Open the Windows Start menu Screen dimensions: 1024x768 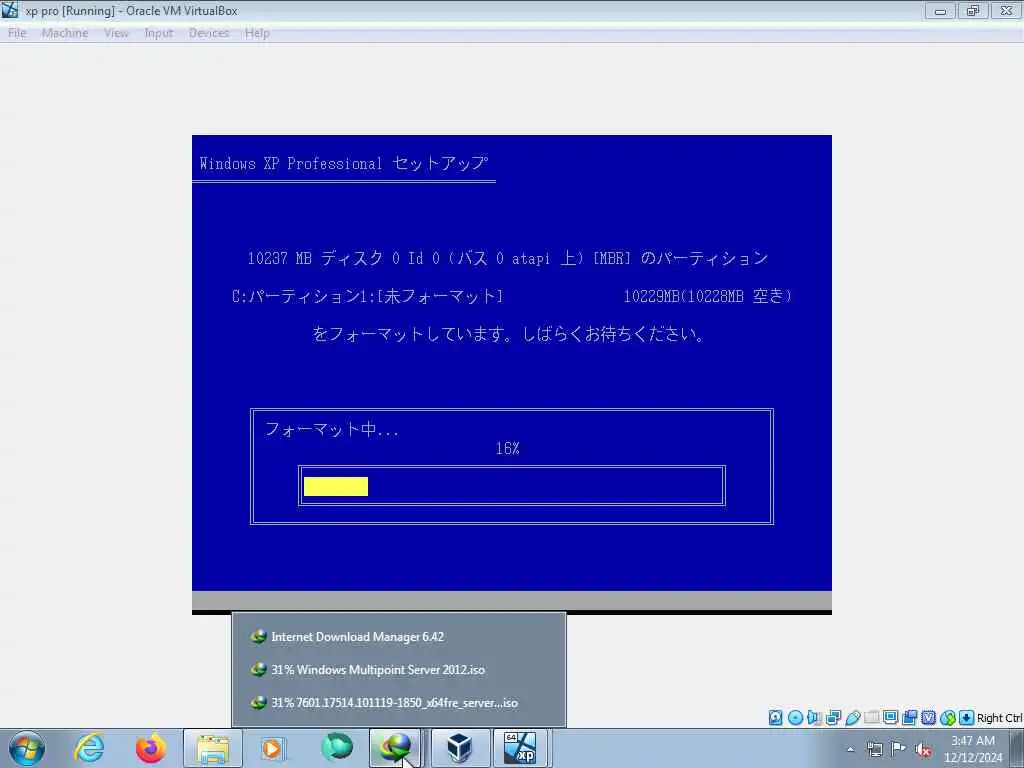point(27,748)
